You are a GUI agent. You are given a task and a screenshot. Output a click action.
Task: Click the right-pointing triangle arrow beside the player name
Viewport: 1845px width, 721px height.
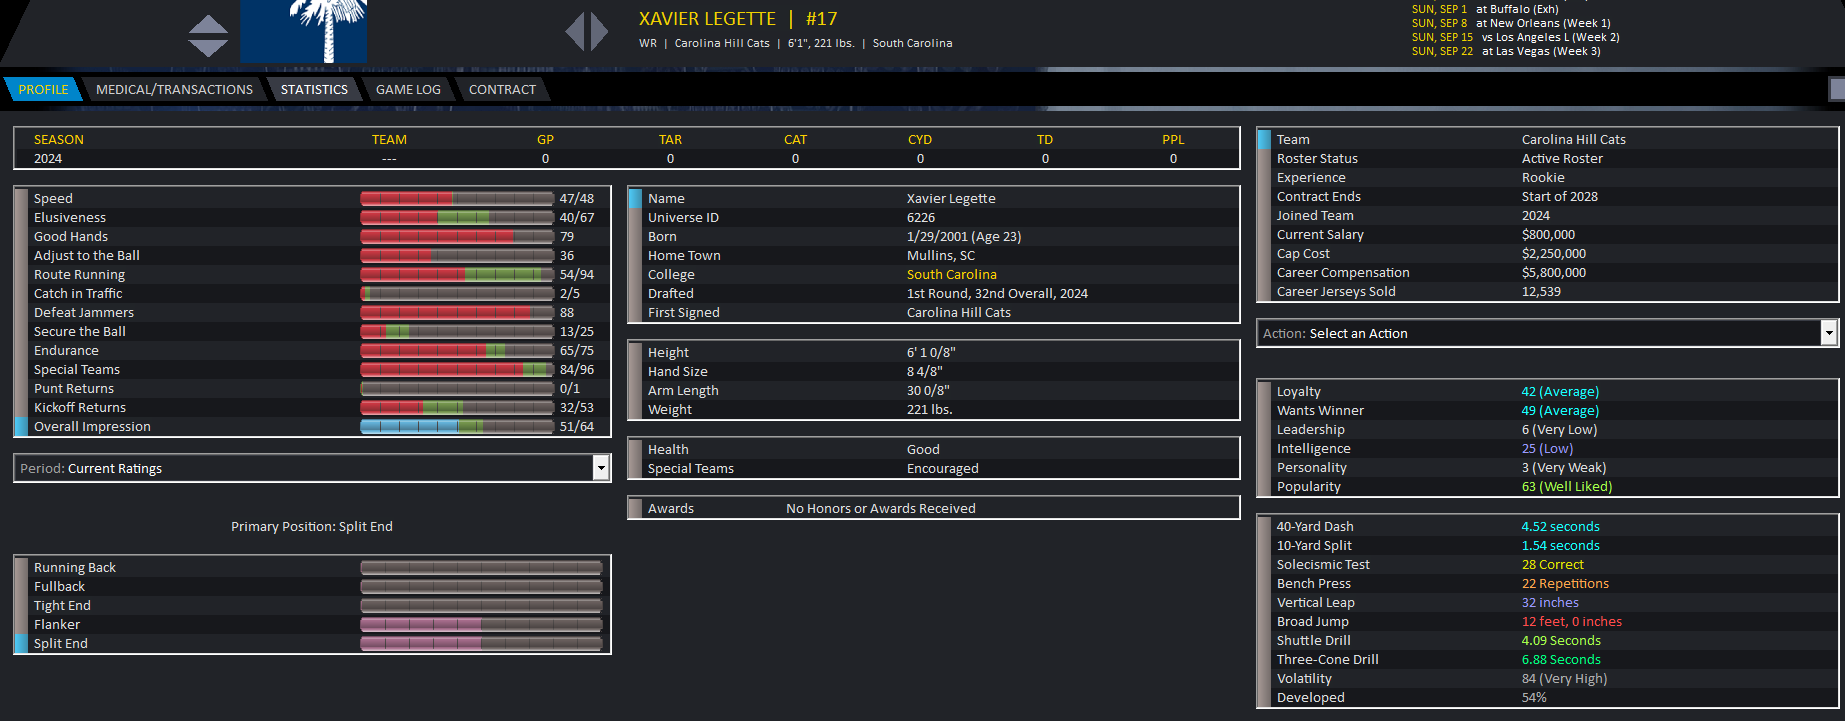[599, 31]
